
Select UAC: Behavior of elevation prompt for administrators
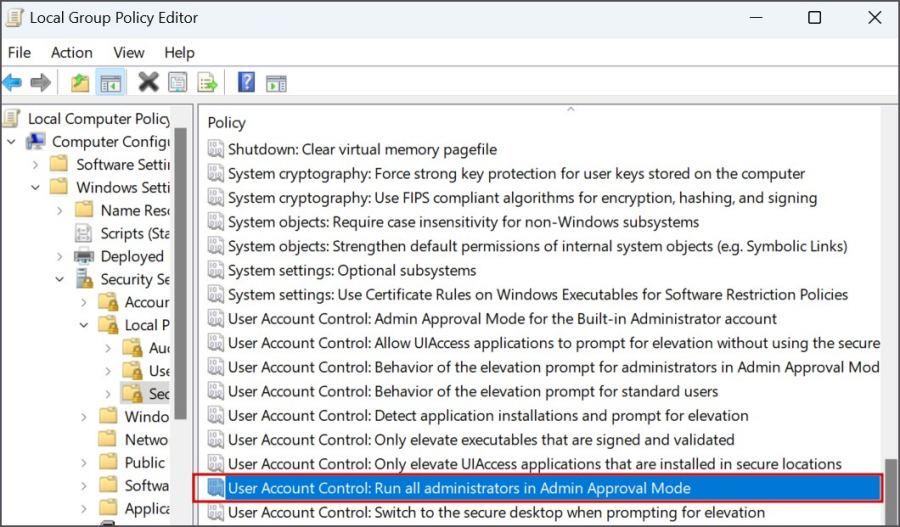click(x=543, y=366)
